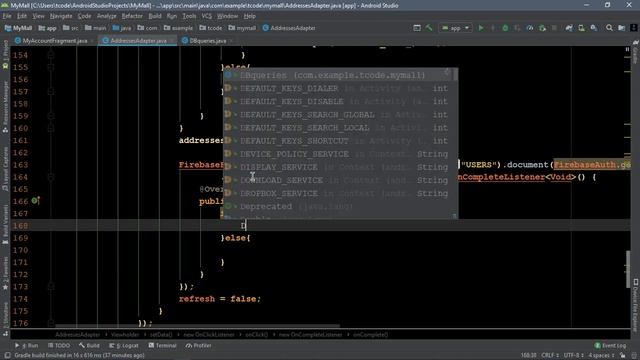Click the grey Stop button in toolbar
Image resolution: width=640 pixels, height=360 pixels.
[554, 28]
